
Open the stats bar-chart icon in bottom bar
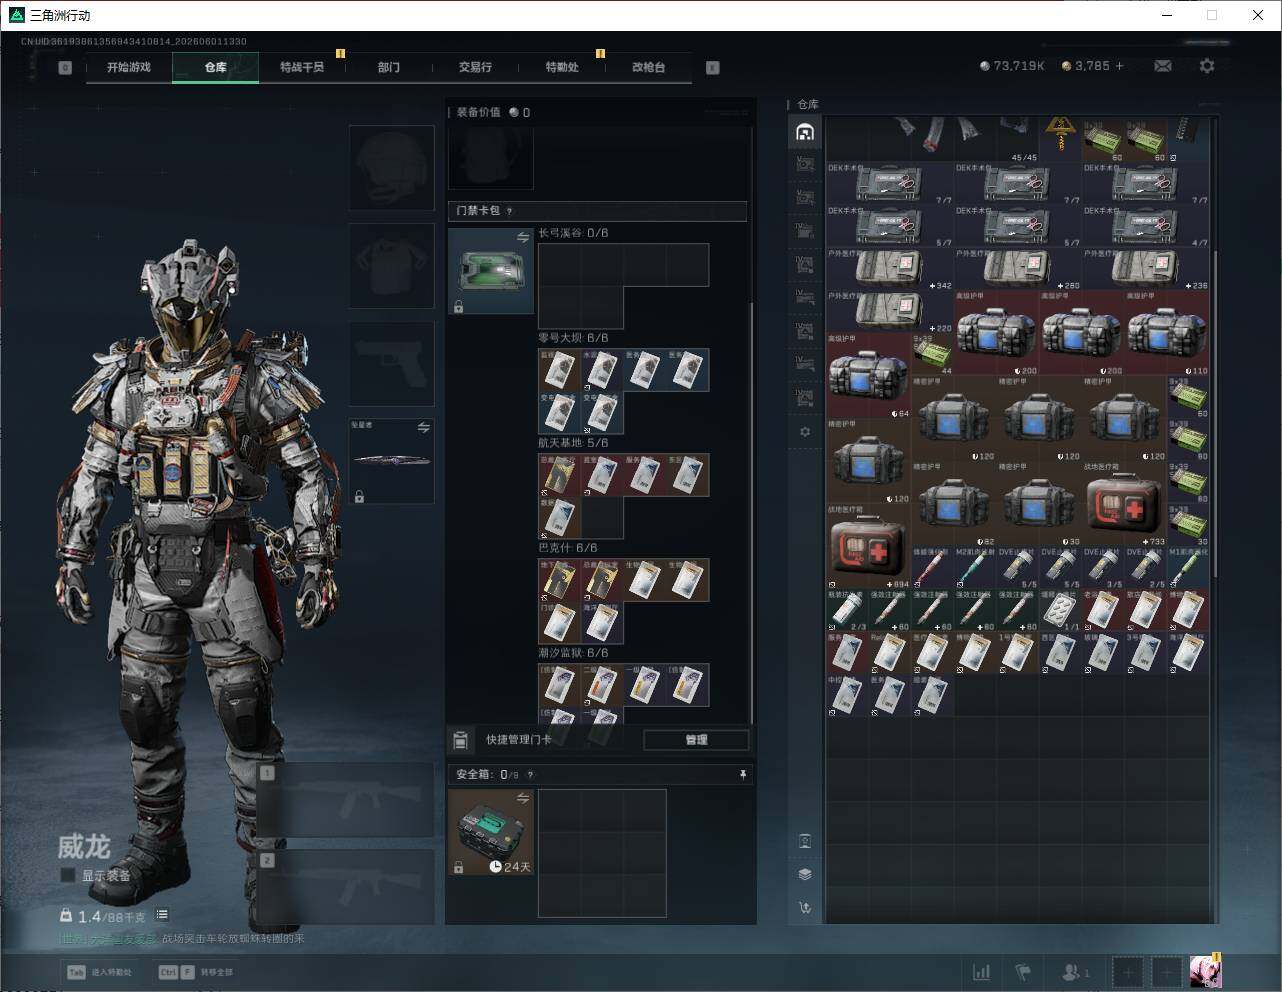click(x=982, y=972)
